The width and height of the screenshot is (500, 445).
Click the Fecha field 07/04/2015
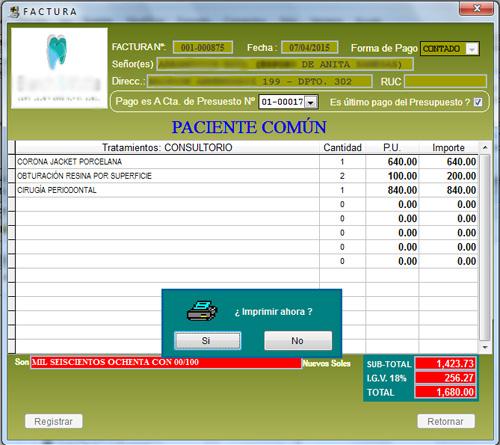coord(310,47)
